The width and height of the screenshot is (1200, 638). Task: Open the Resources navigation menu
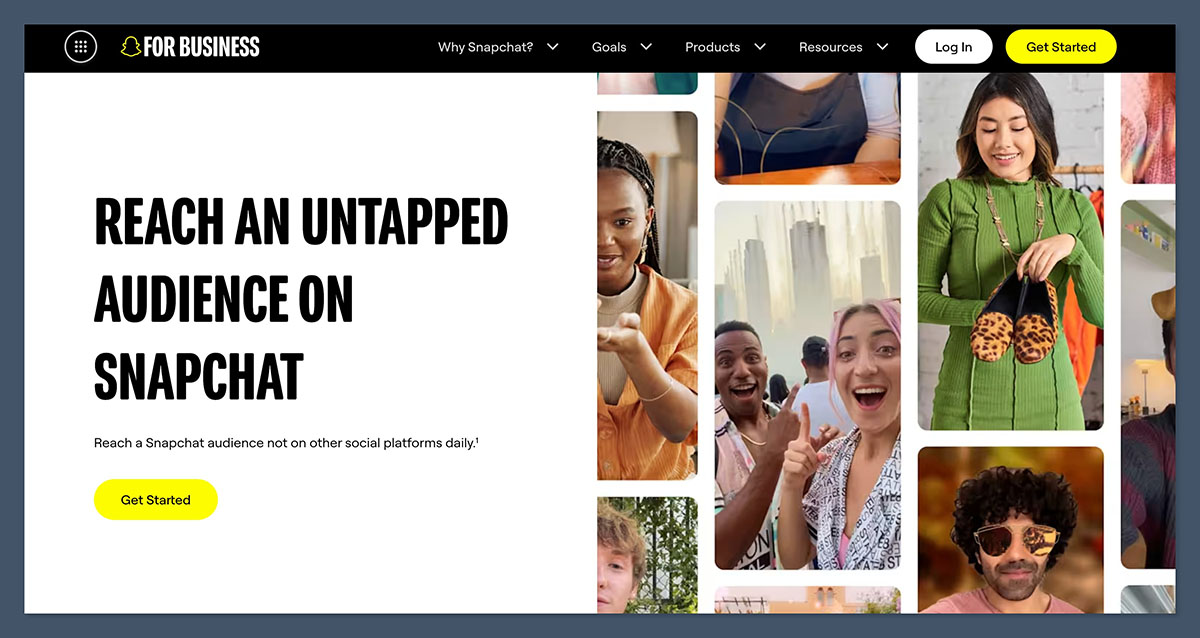point(831,46)
